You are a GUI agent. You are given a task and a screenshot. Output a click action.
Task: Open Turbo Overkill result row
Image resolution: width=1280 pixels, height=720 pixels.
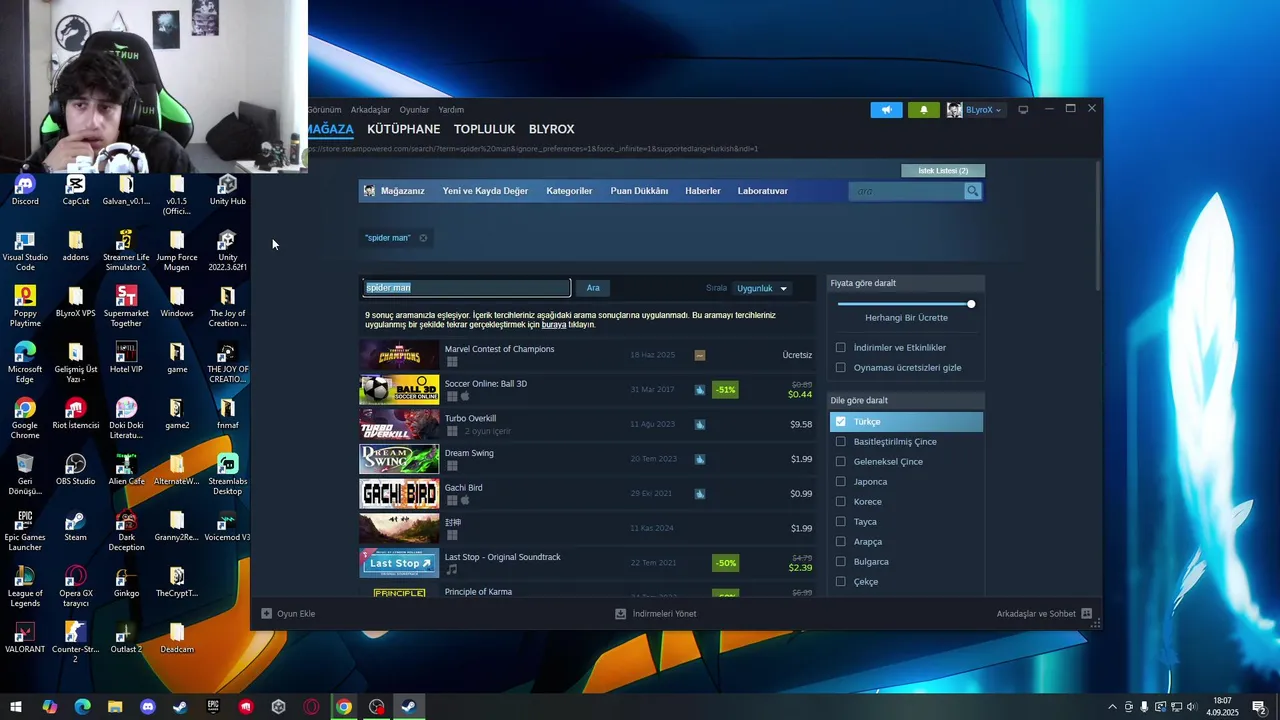pos(589,424)
